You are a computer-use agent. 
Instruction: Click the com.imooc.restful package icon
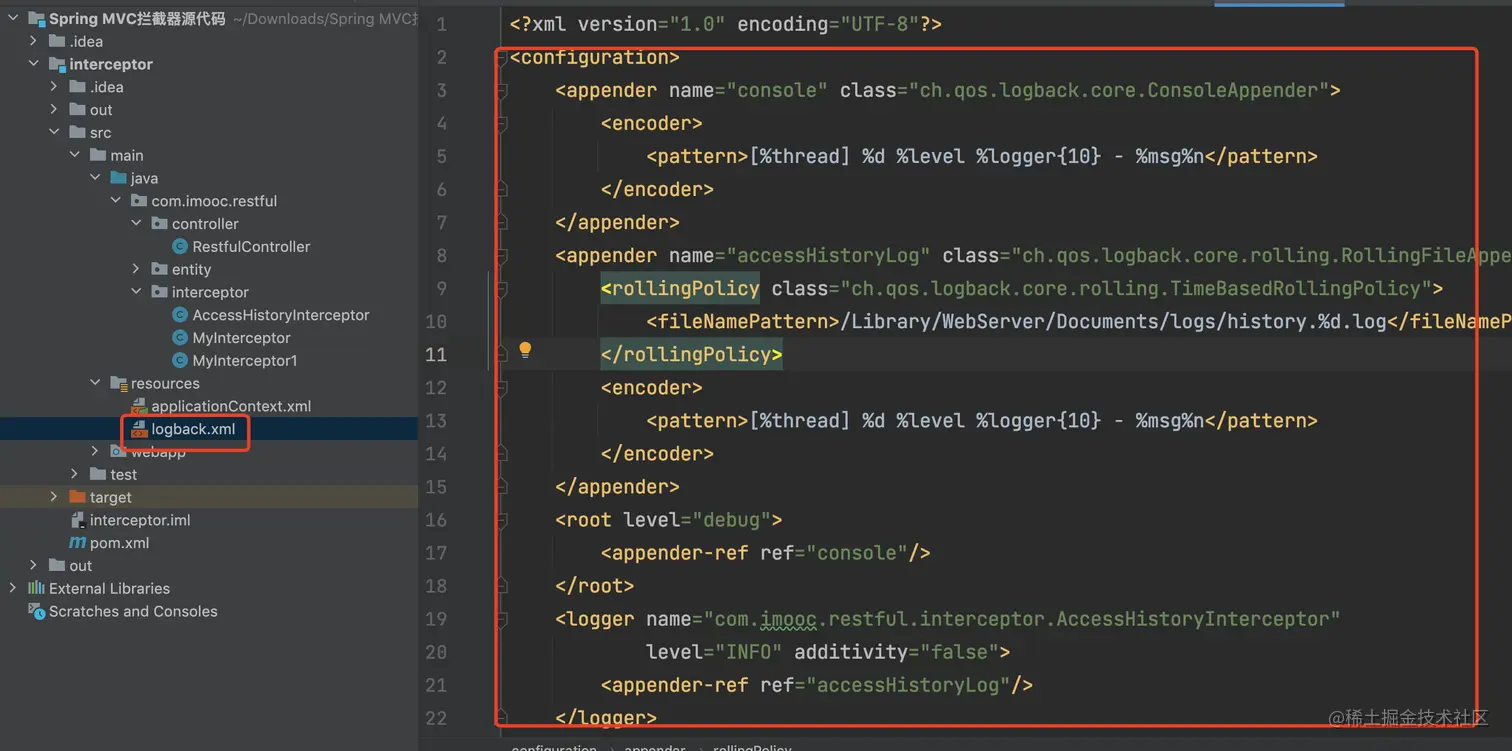click(139, 201)
